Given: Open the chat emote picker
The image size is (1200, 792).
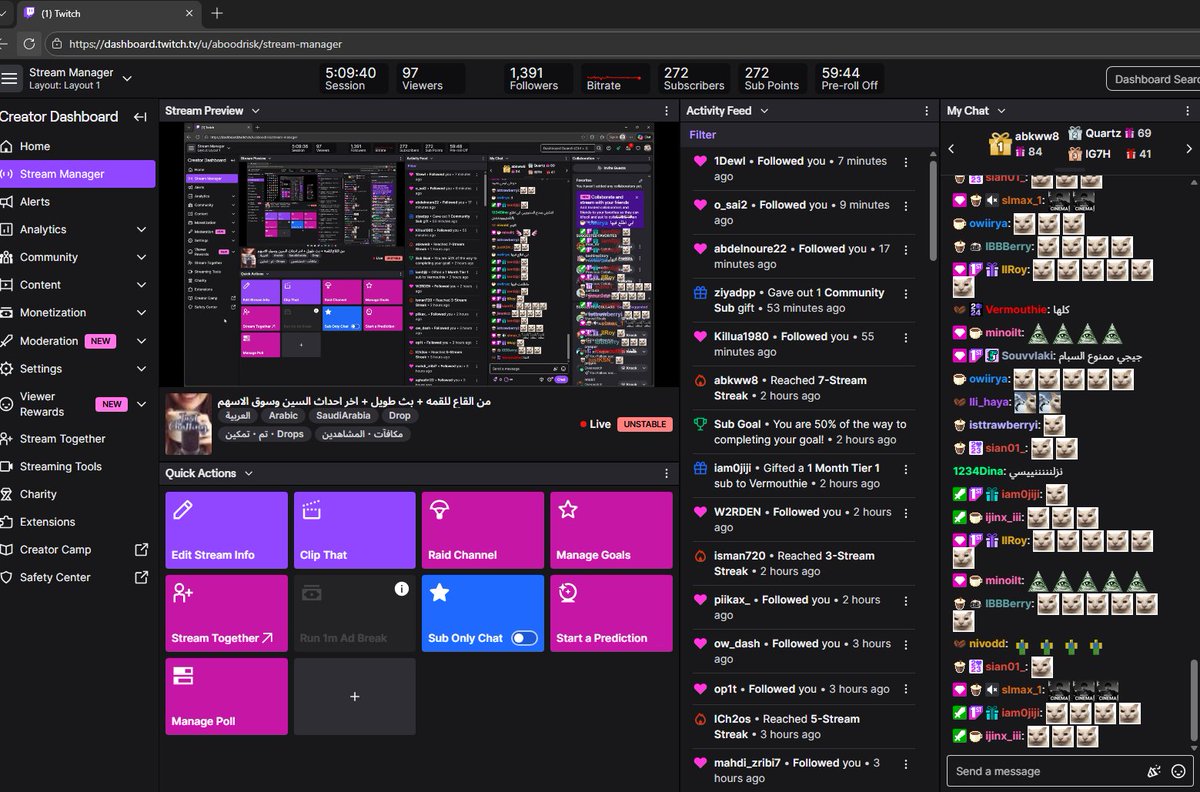Looking at the screenshot, I should coord(1178,771).
